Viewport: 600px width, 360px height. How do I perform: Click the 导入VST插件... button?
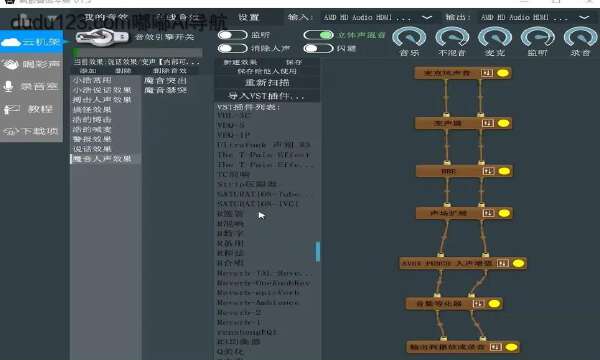[x=267, y=96]
